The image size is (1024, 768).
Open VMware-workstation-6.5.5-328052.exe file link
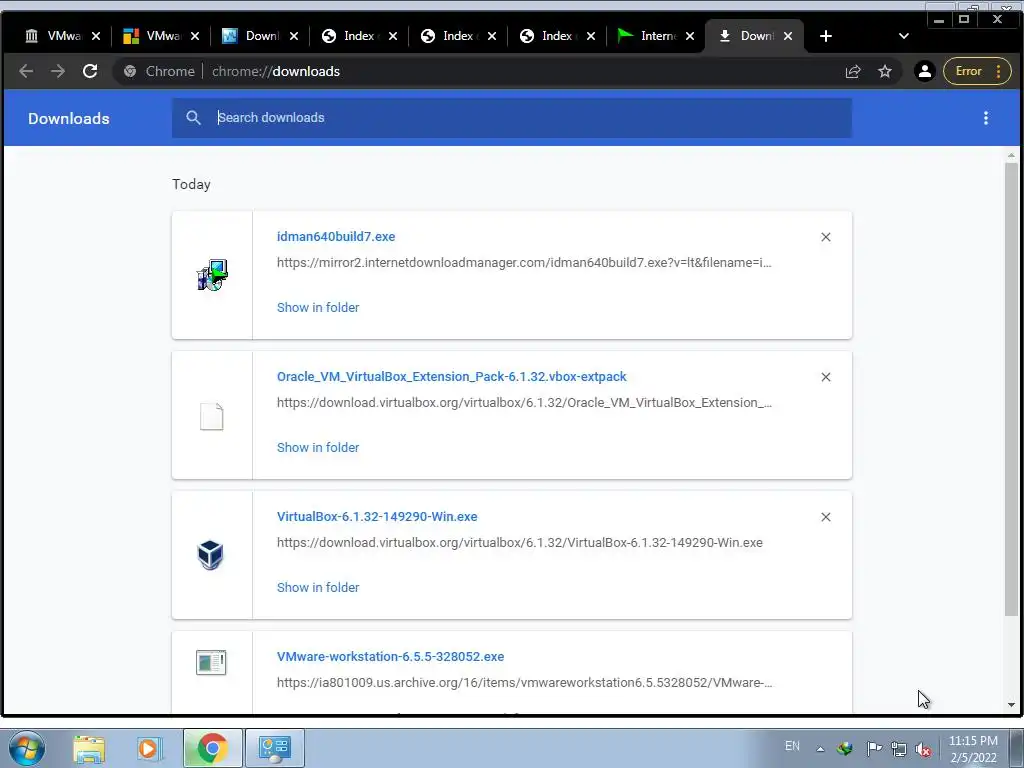[391, 656]
